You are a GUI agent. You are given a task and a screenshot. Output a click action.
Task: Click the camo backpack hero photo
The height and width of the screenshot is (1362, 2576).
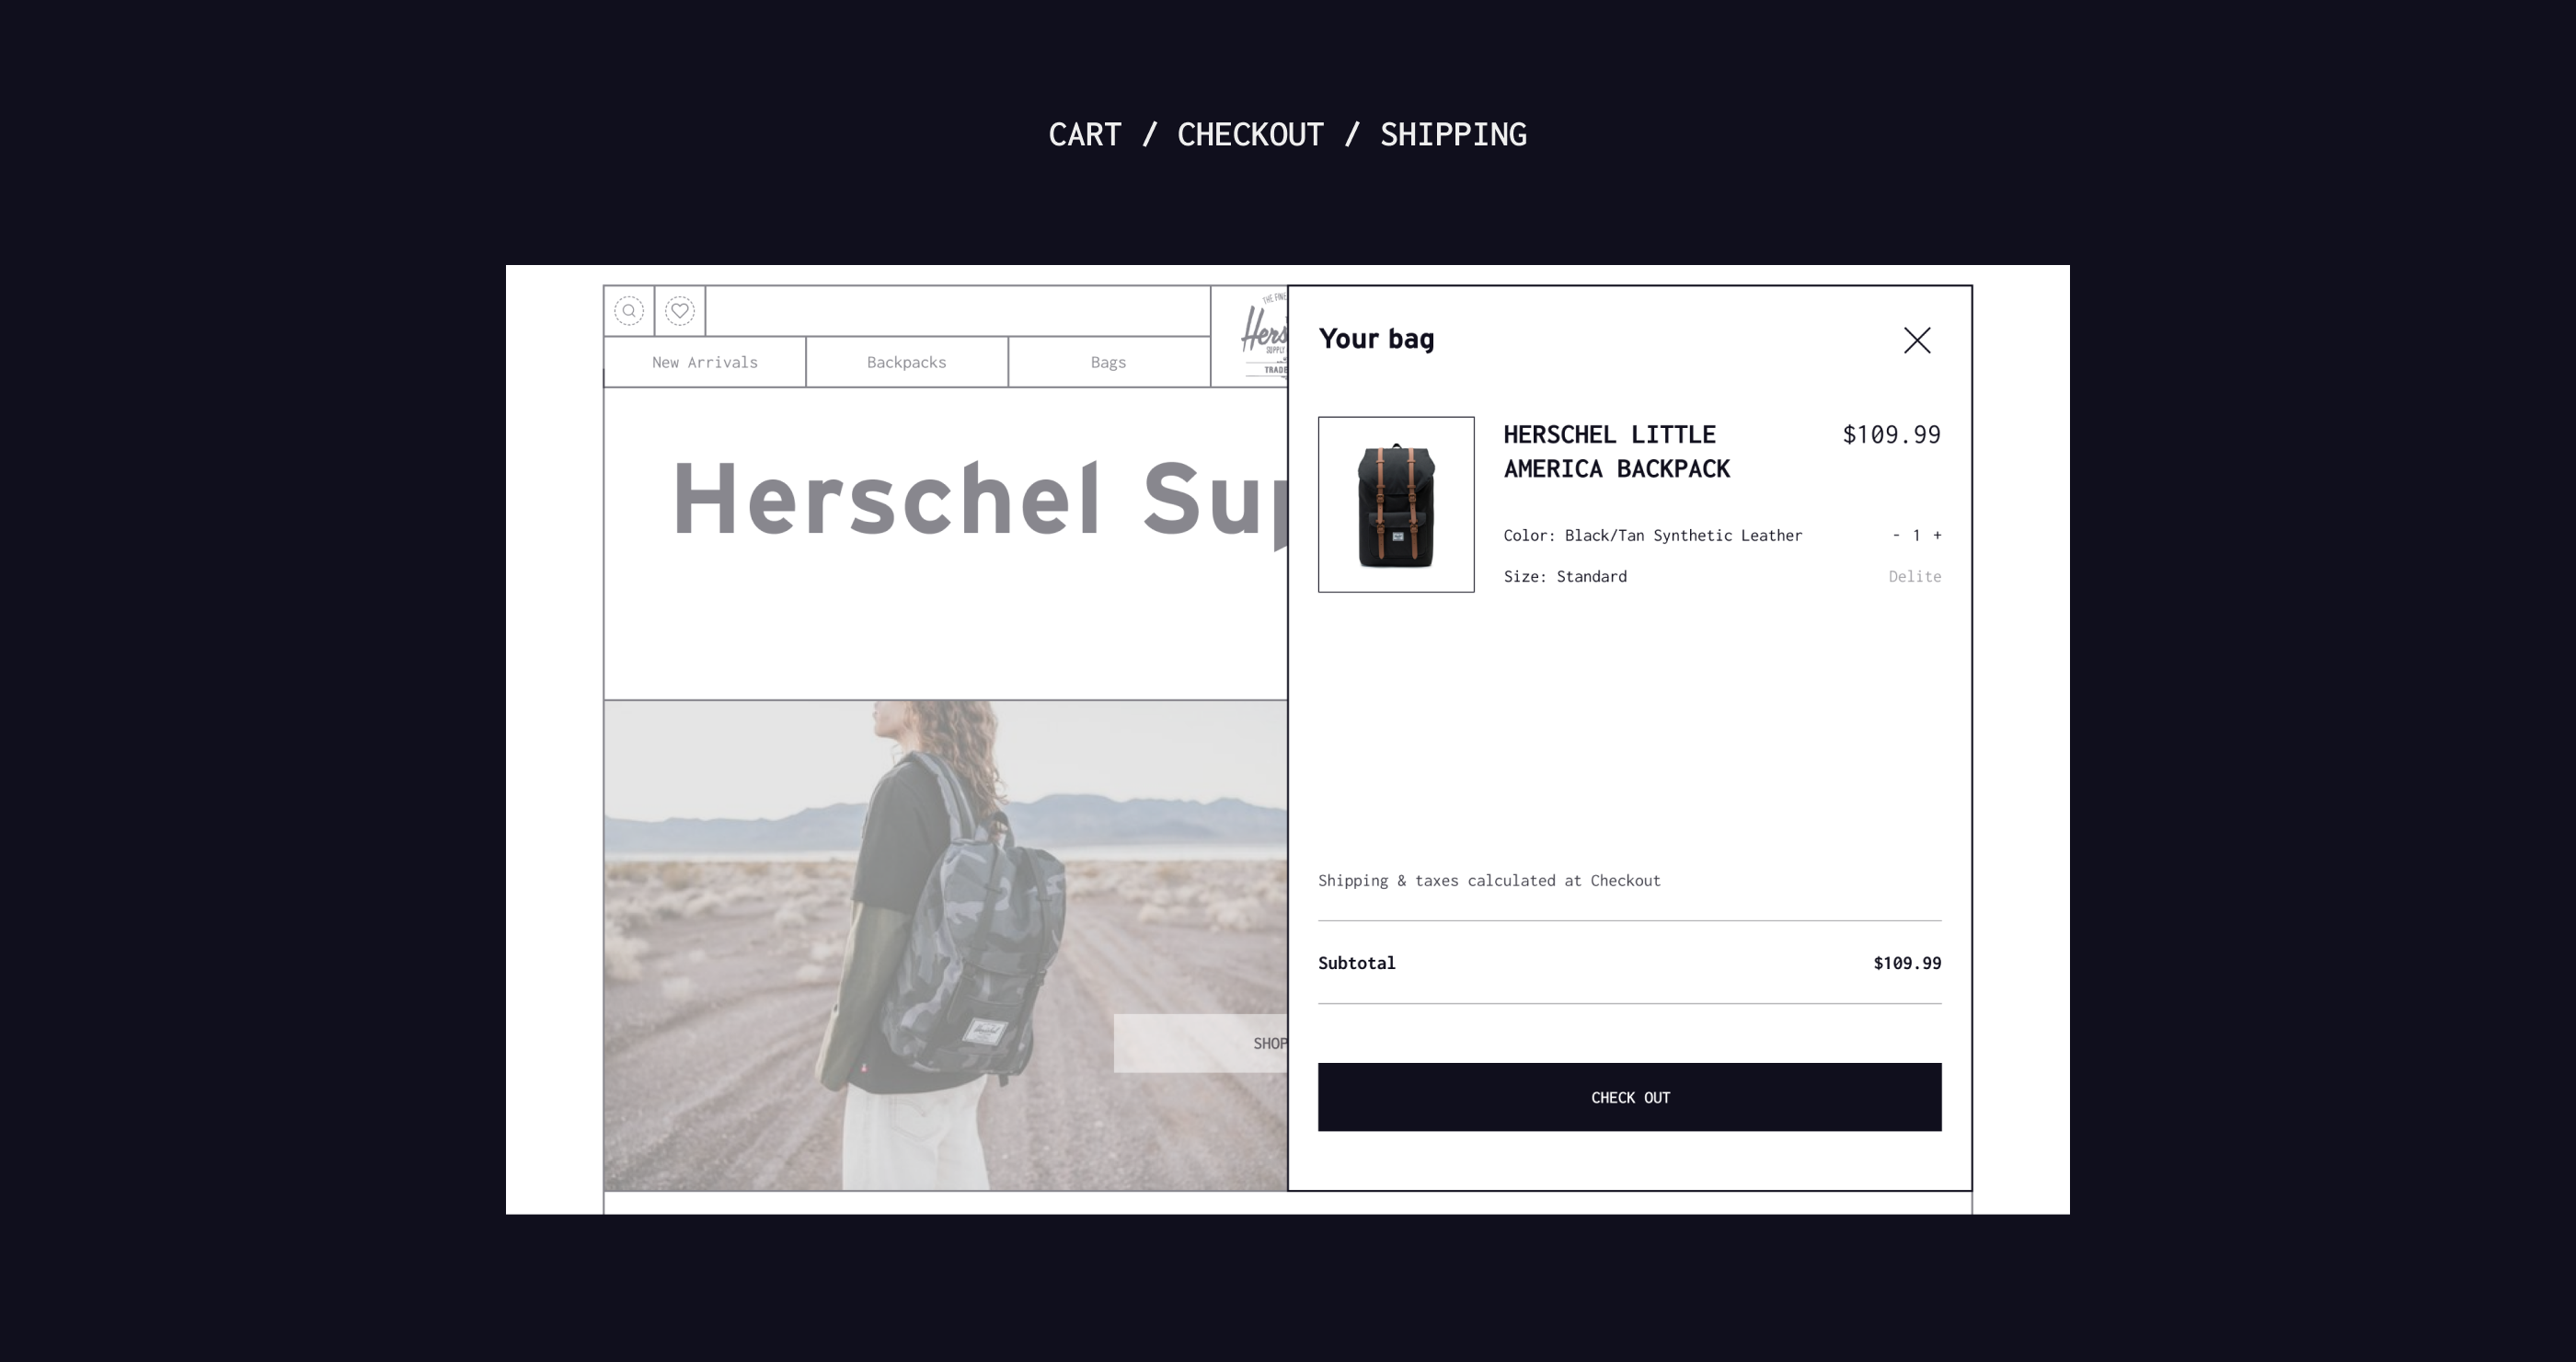coord(945,945)
